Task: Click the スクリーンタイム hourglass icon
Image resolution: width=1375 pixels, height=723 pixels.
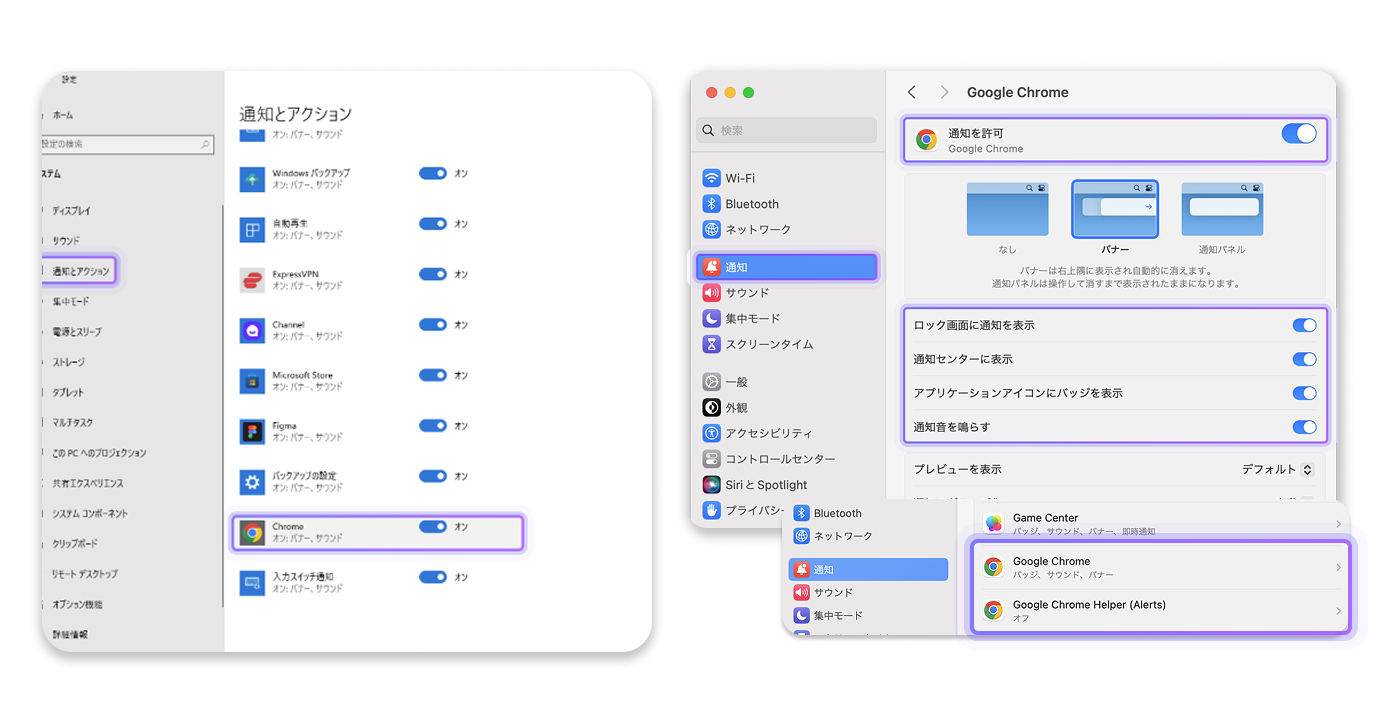Action: (x=712, y=344)
